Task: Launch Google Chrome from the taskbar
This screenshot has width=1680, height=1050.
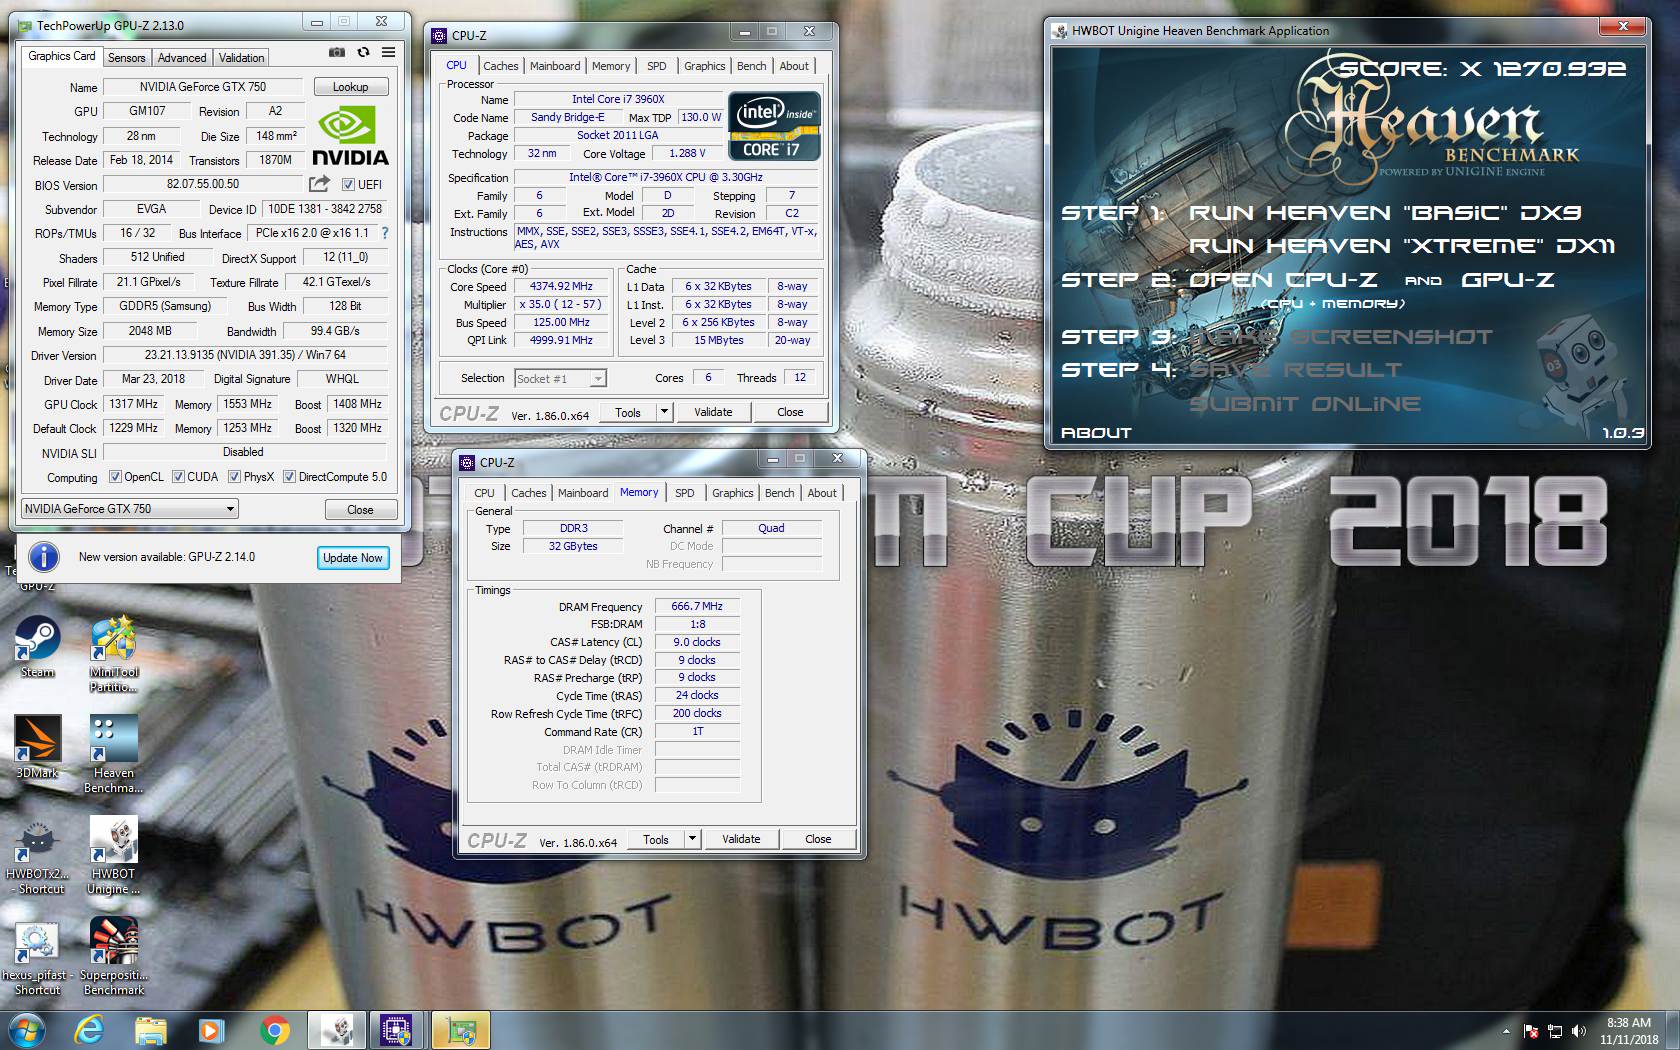Action: [274, 1030]
